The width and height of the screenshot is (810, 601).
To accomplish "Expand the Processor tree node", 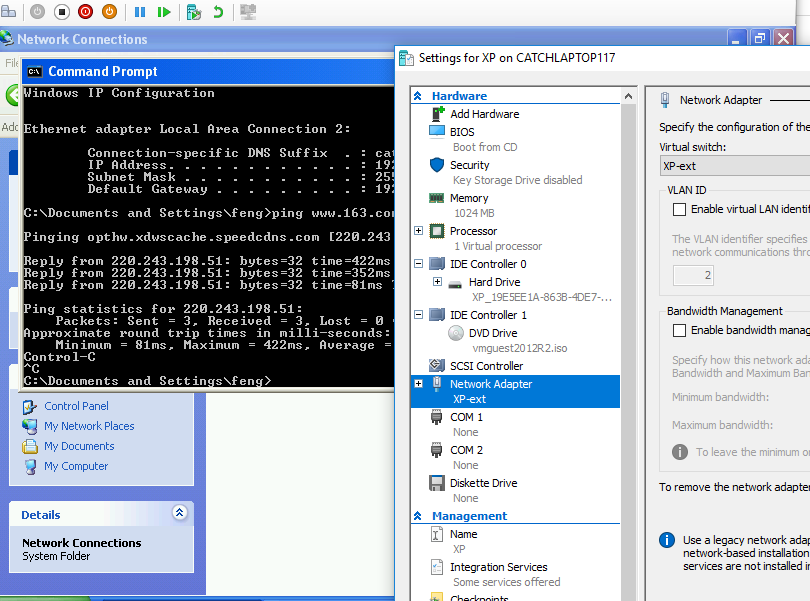I will [x=419, y=231].
